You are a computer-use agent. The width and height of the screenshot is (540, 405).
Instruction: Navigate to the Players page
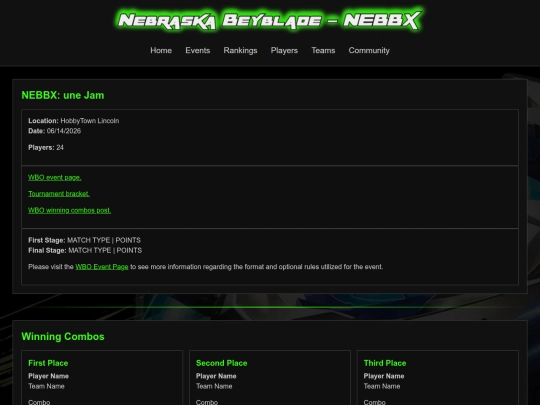(x=284, y=51)
